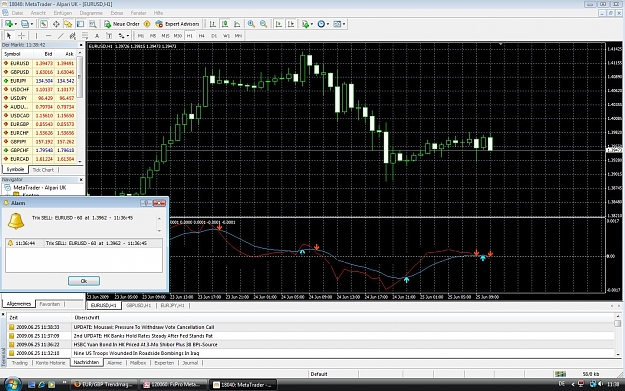Select the text label tool A

click(x=97, y=36)
